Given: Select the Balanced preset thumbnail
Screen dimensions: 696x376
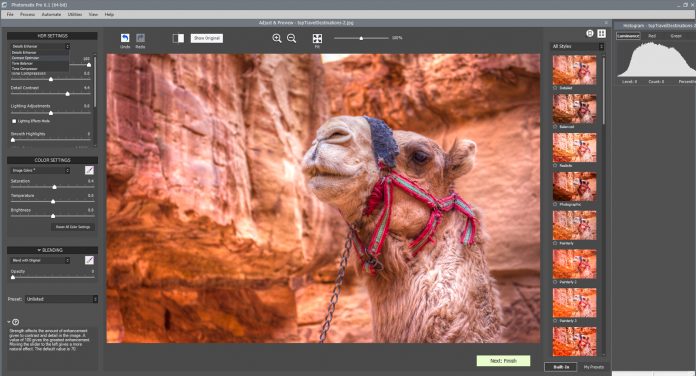Looking at the screenshot, I should [574, 109].
